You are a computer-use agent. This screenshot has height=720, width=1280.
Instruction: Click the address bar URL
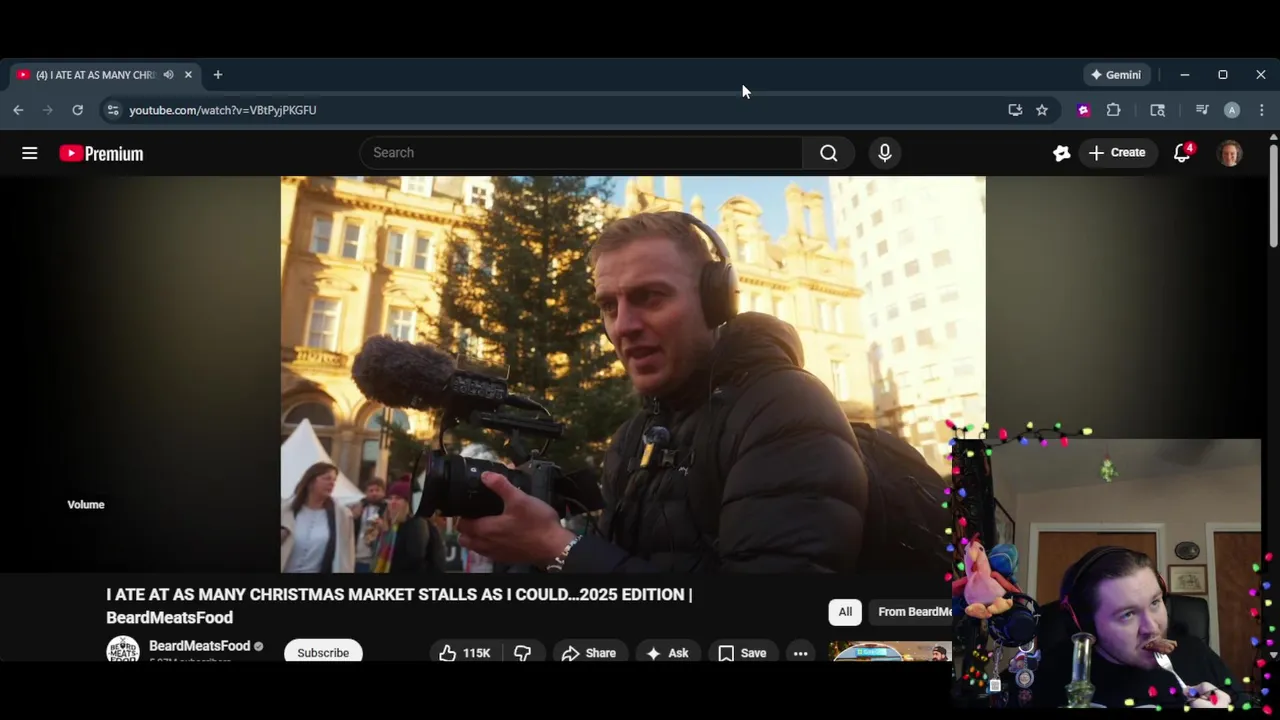(x=222, y=110)
